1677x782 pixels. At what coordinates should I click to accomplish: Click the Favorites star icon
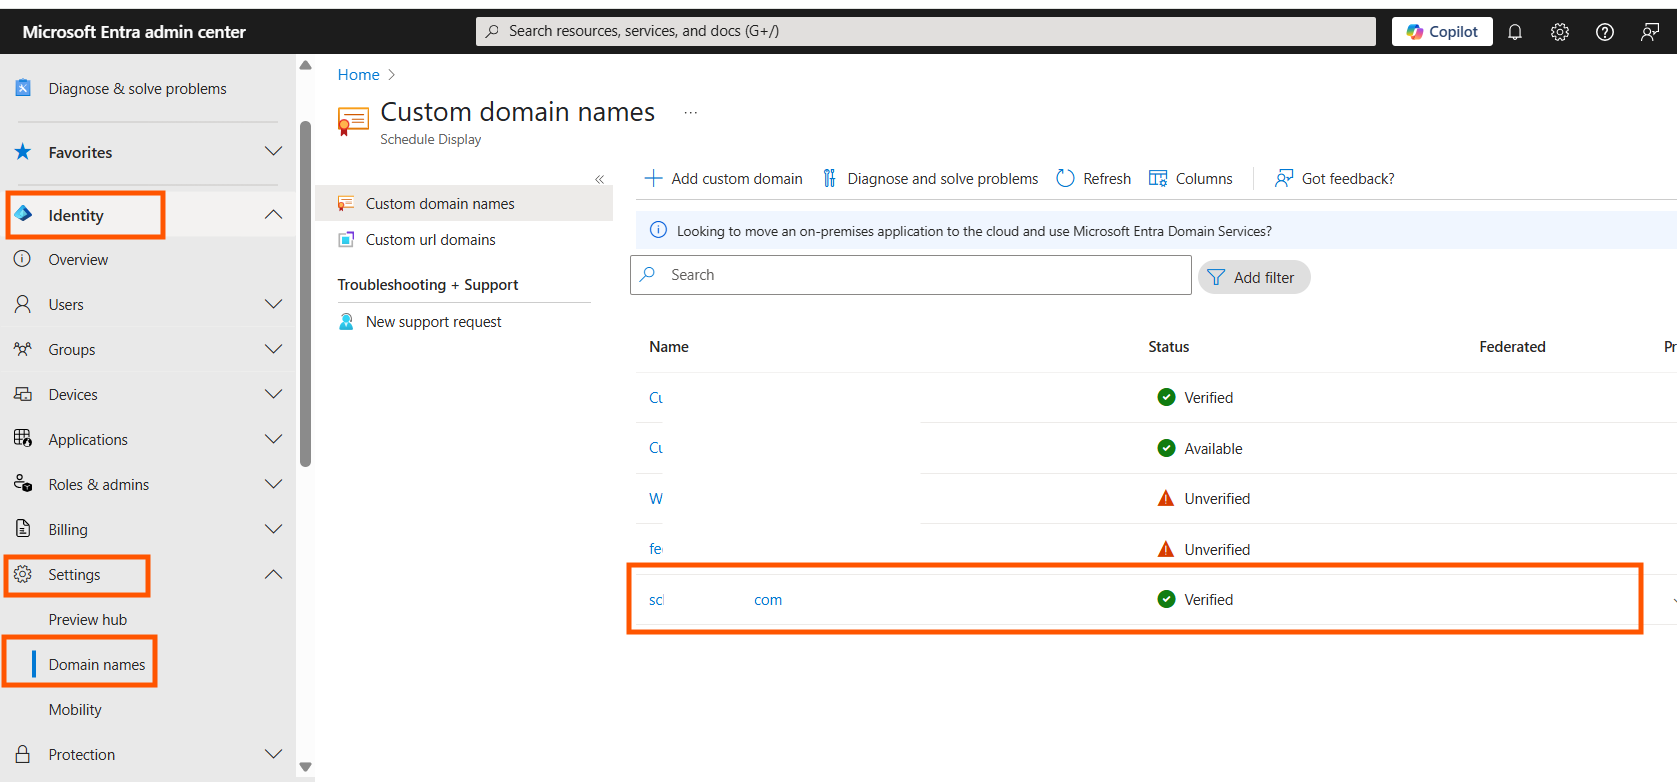pyautogui.click(x=23, y=152)
